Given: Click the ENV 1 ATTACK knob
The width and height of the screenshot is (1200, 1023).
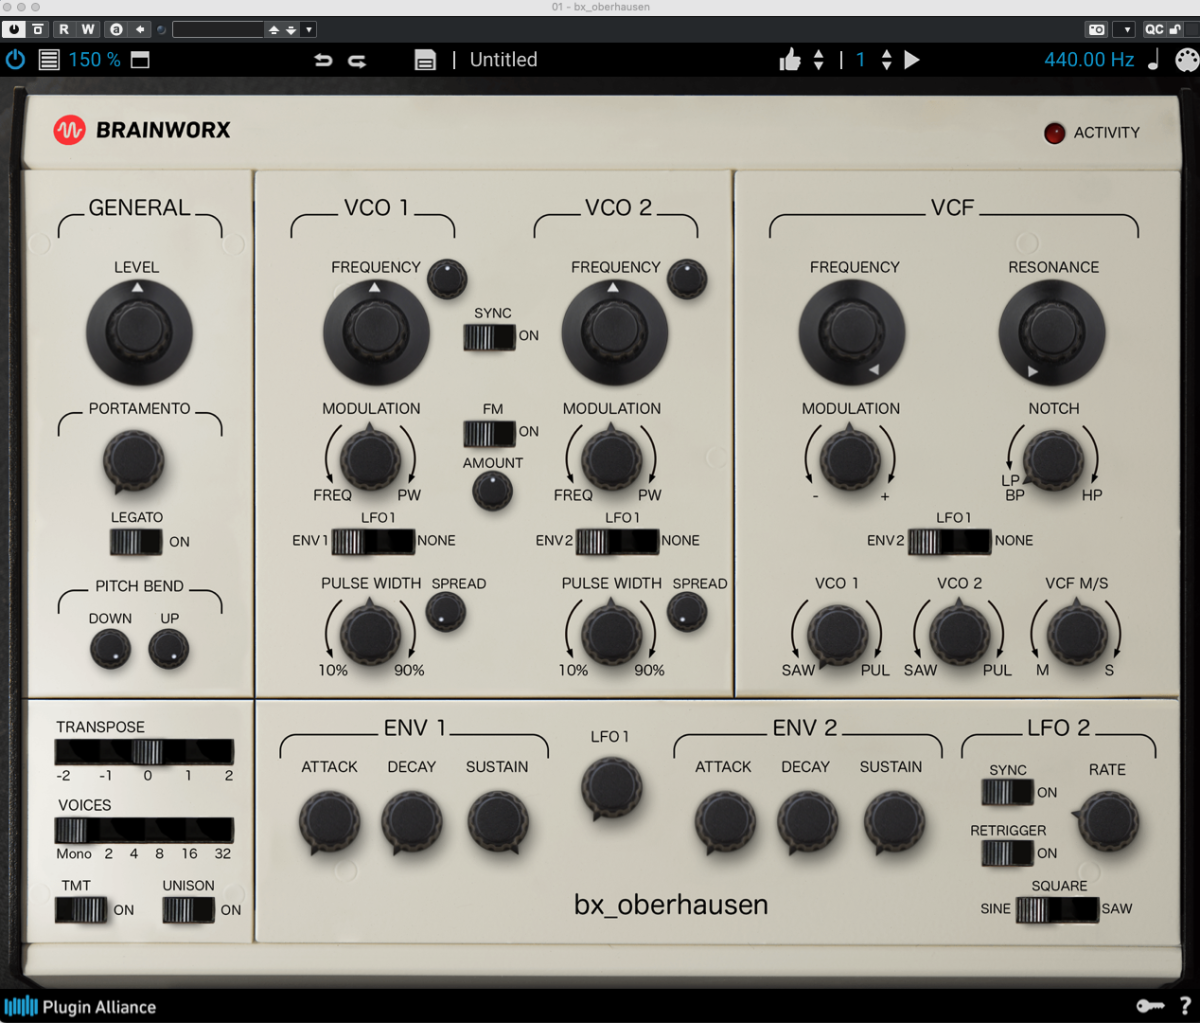Looking at the screenshot, I should pos(329,822).
